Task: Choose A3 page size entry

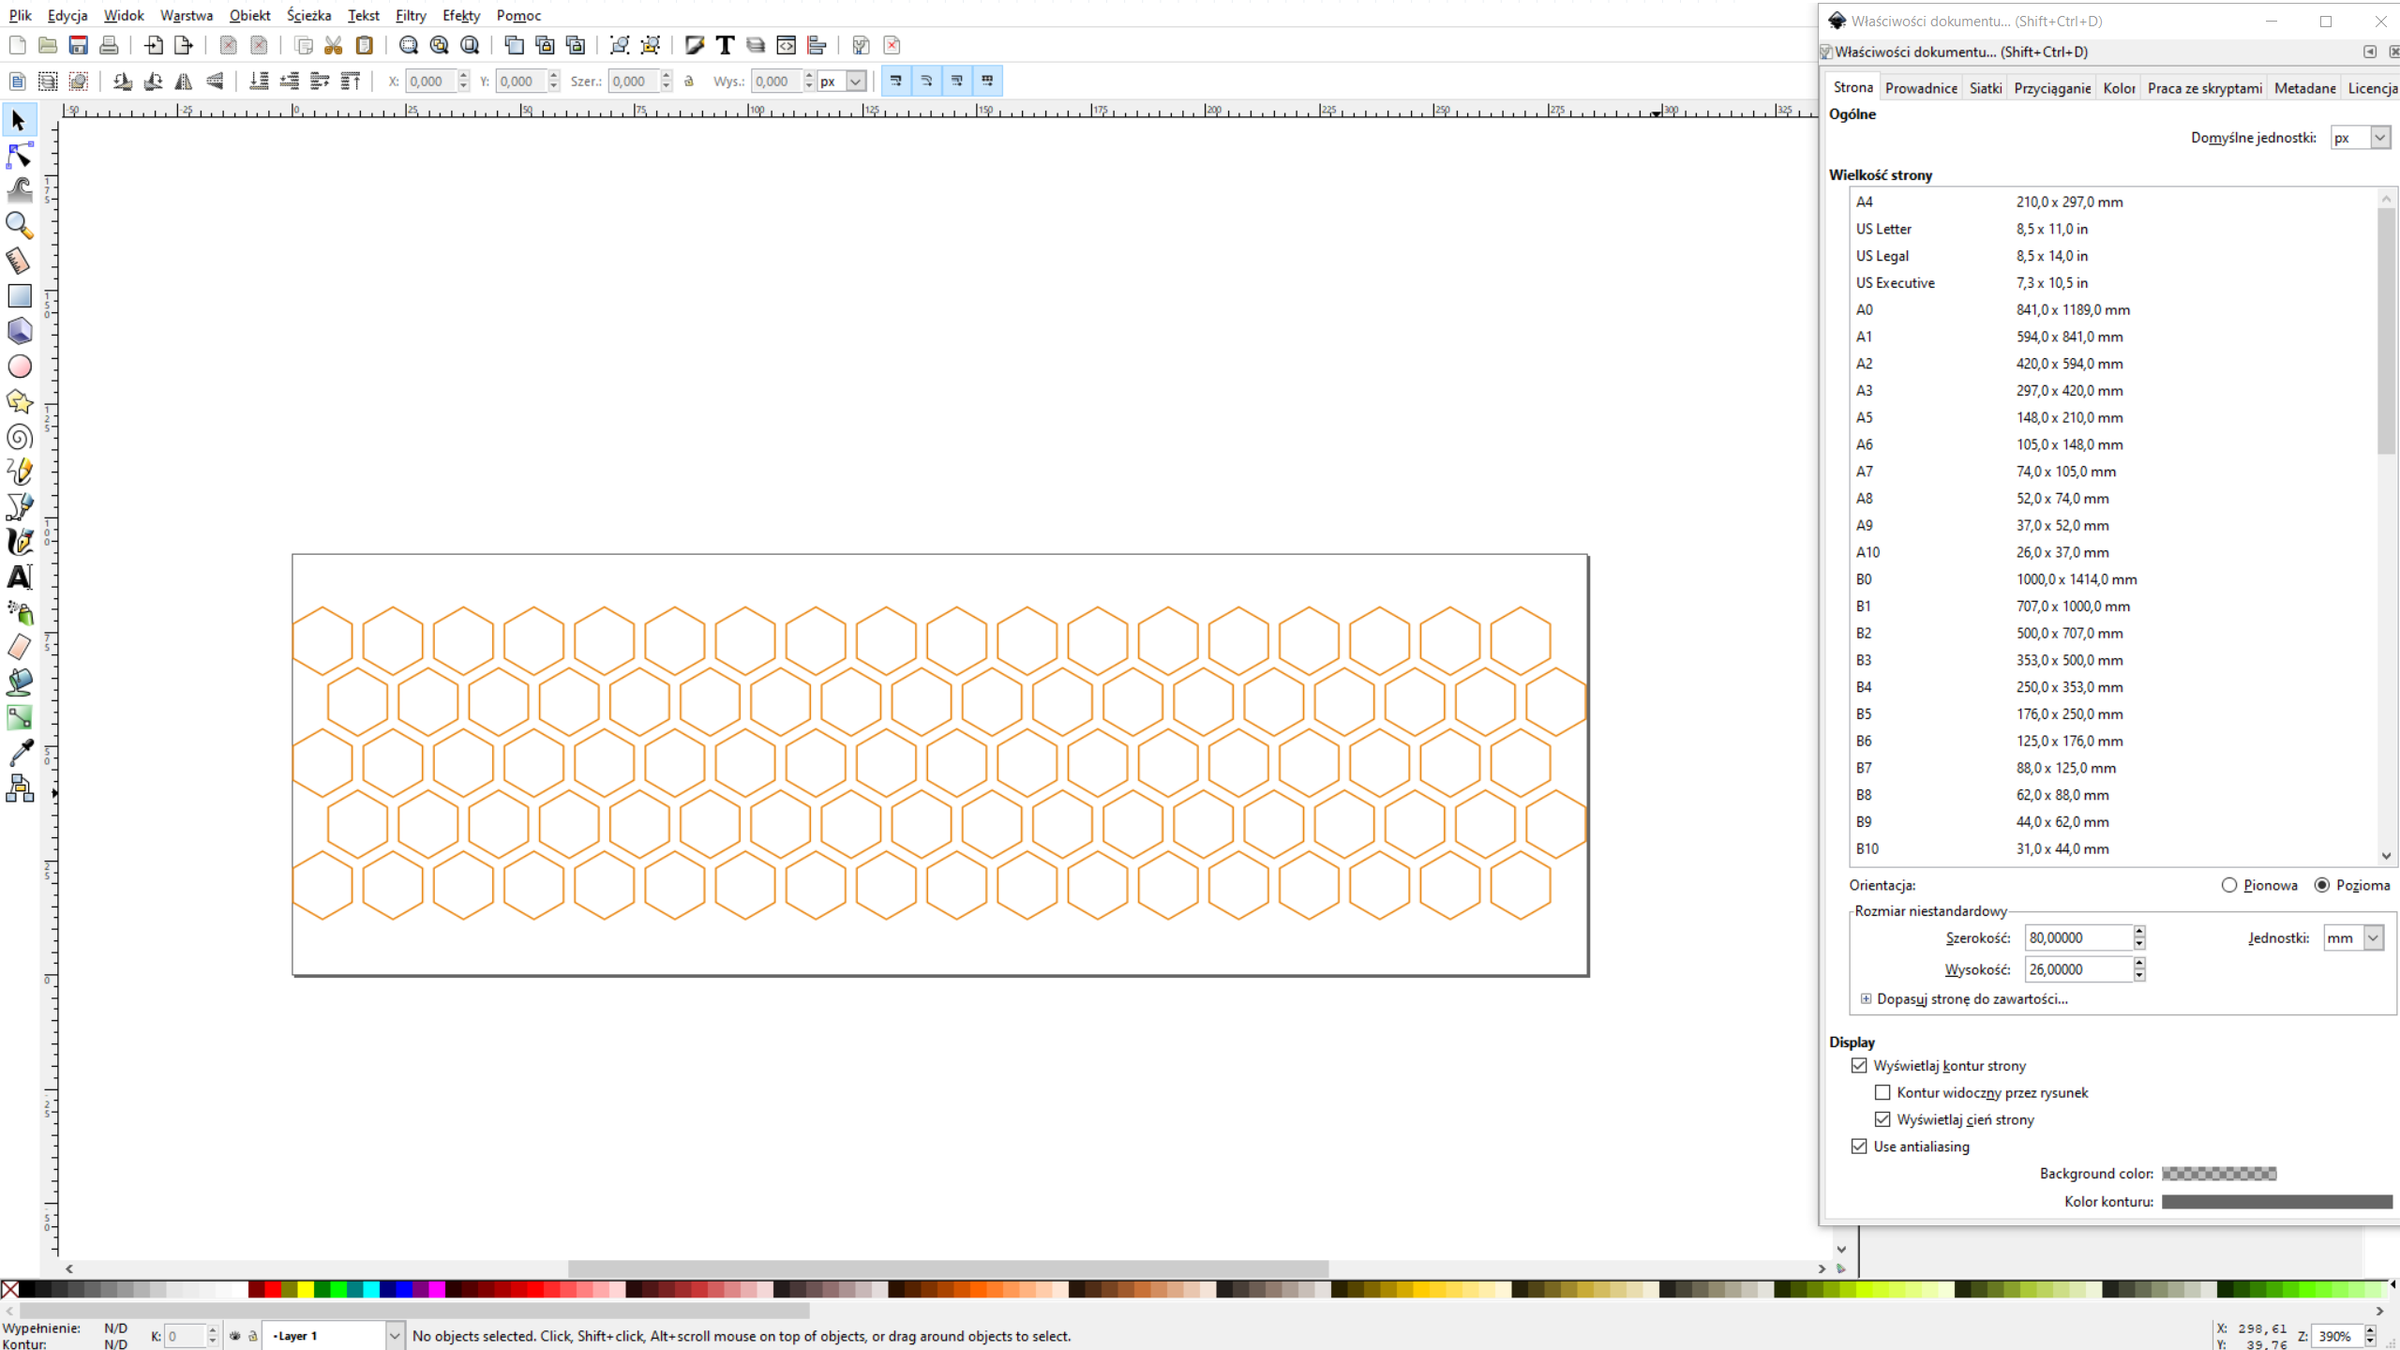Action: click(x=1864, y=391)
